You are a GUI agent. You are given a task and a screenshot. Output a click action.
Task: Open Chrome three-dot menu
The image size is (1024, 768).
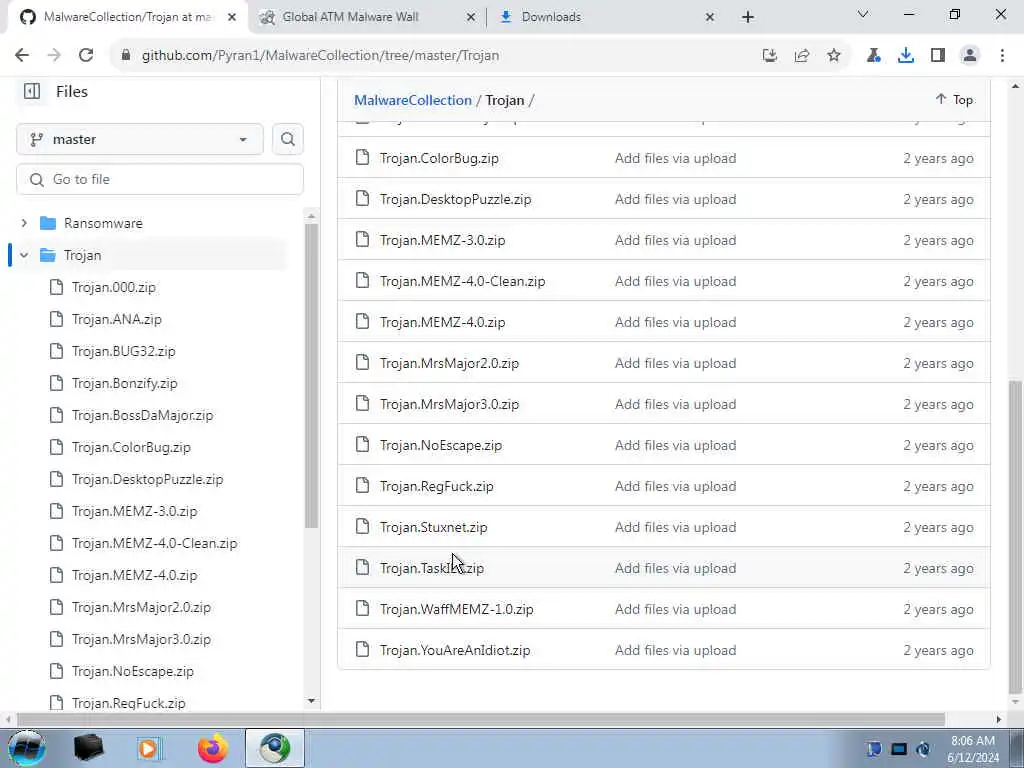(1002, 56)
